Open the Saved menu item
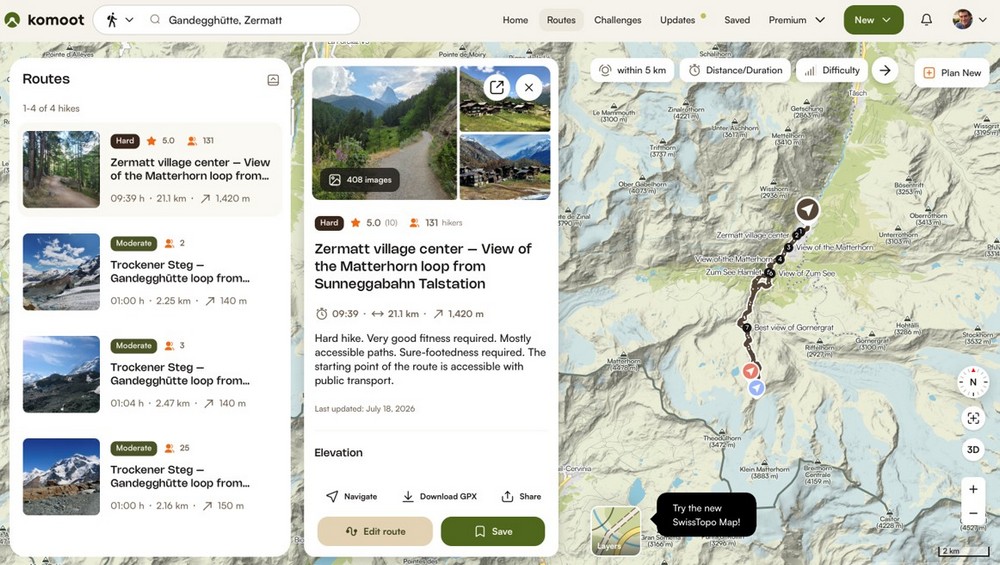The height and width of the screenshot is (565, 1000). pyautogui.click(x=737, y=20)
